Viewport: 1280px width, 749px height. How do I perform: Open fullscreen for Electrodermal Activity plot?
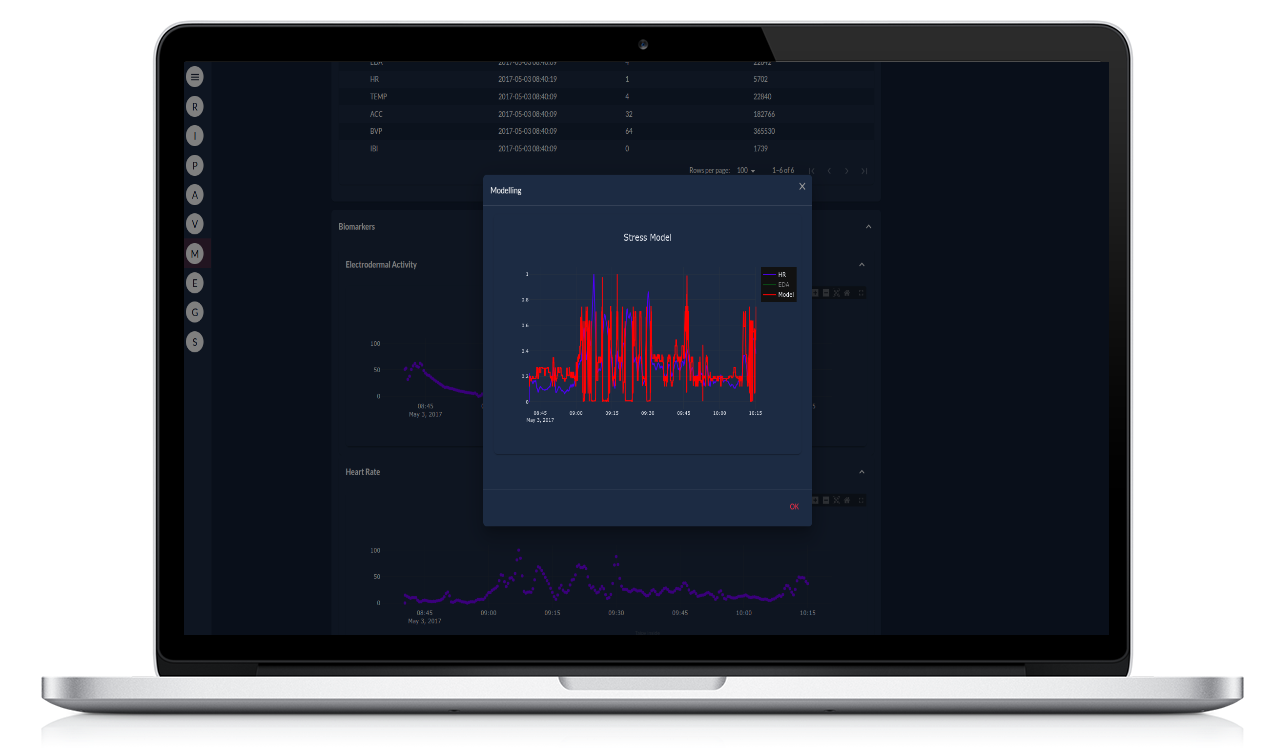point(861,293)
